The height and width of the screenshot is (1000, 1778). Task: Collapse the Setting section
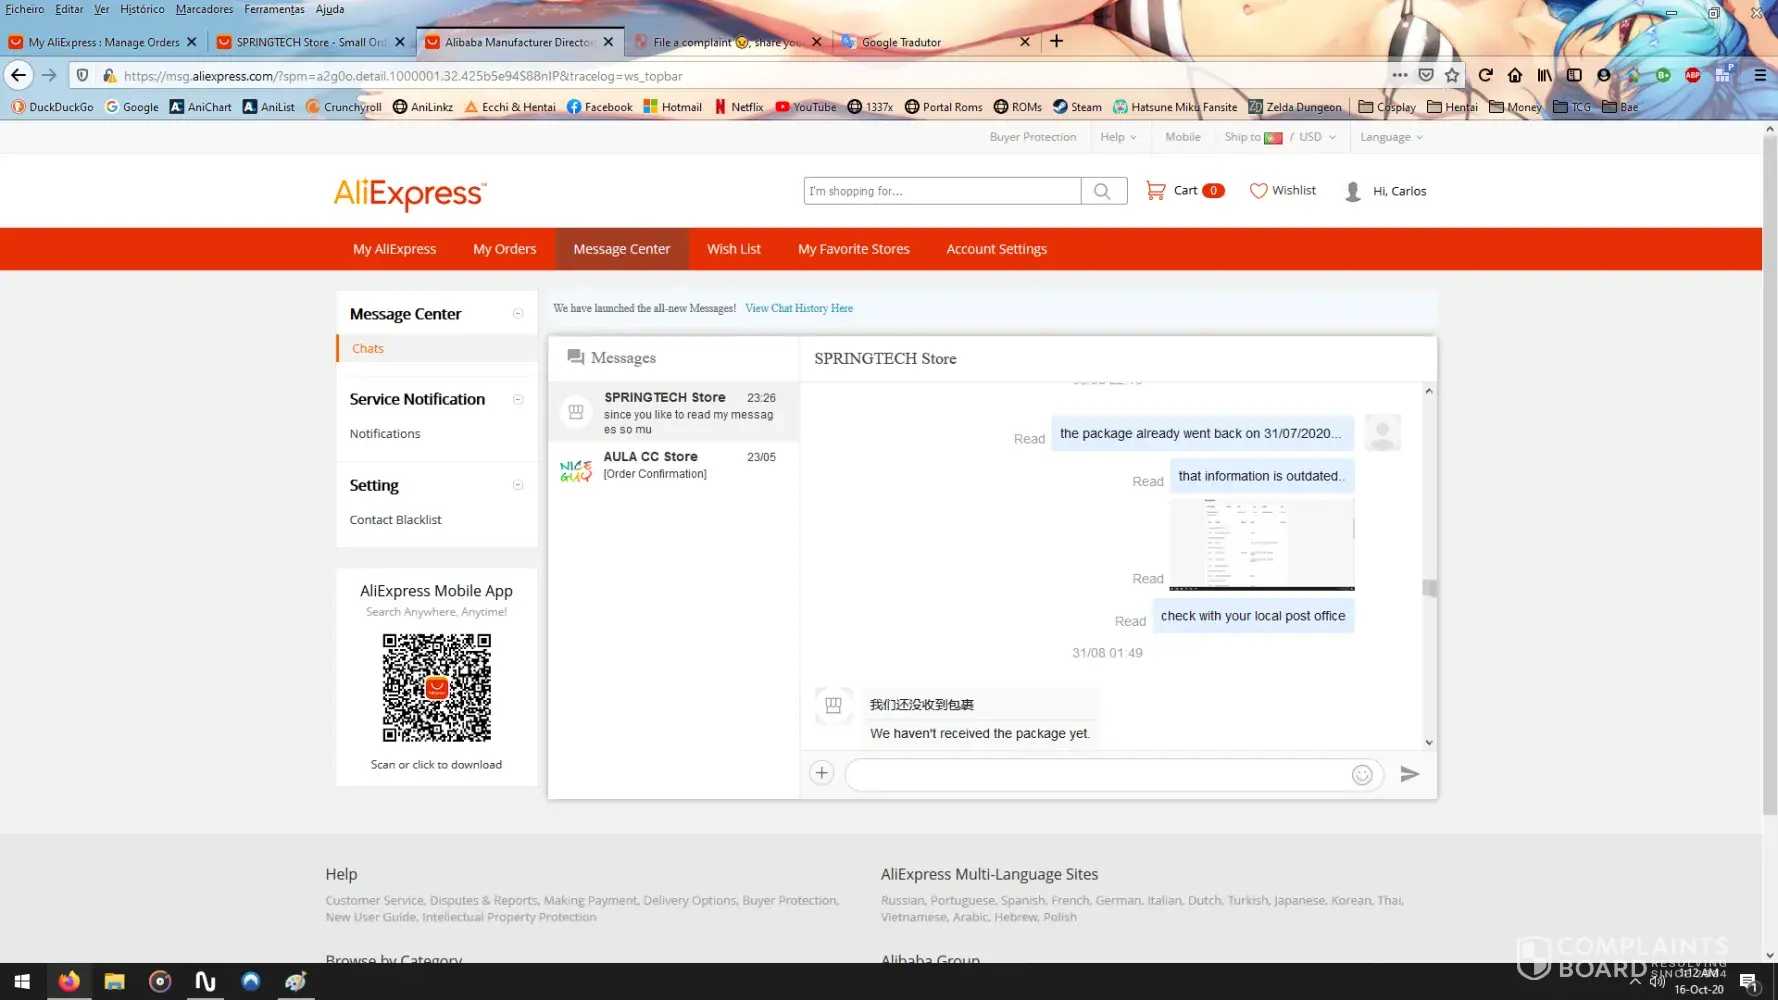tap(518, 485)
